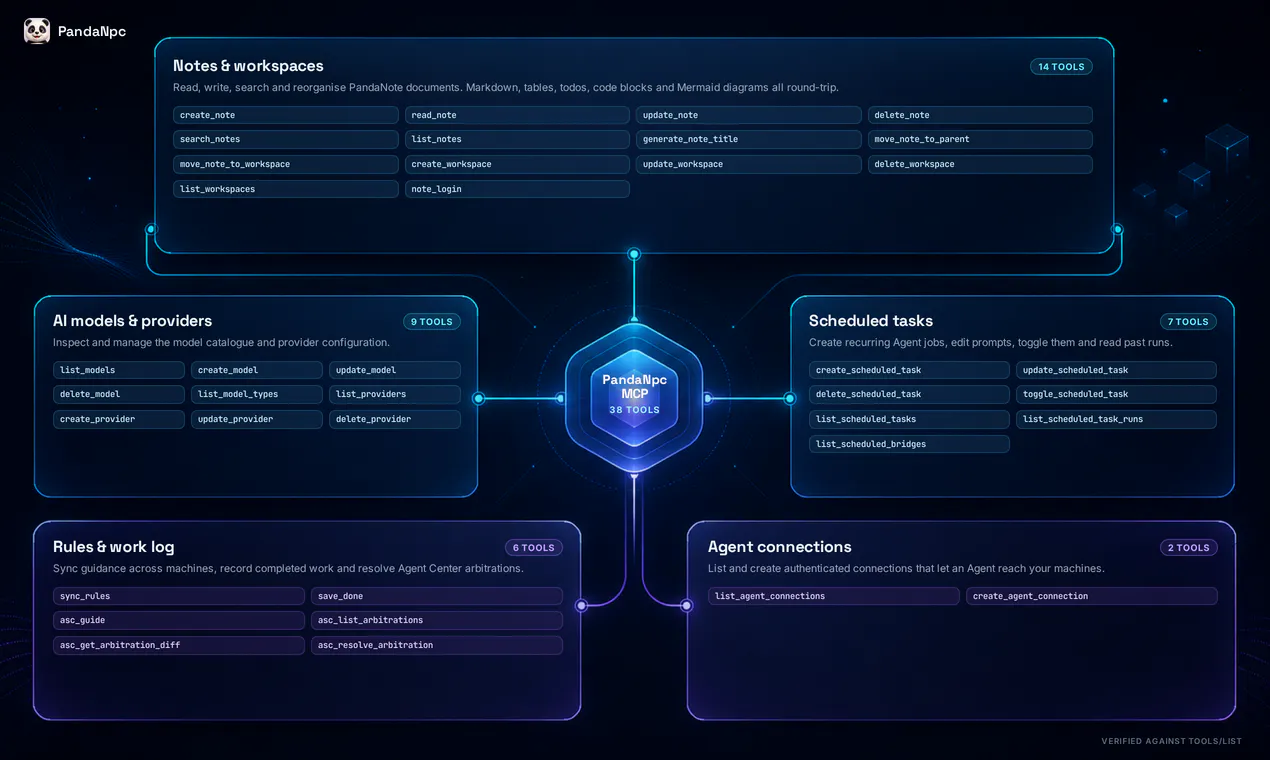Screen dimensions: 1270x760
Task: Select list_scheduled_tasks chip
Action: coord(909,419)
